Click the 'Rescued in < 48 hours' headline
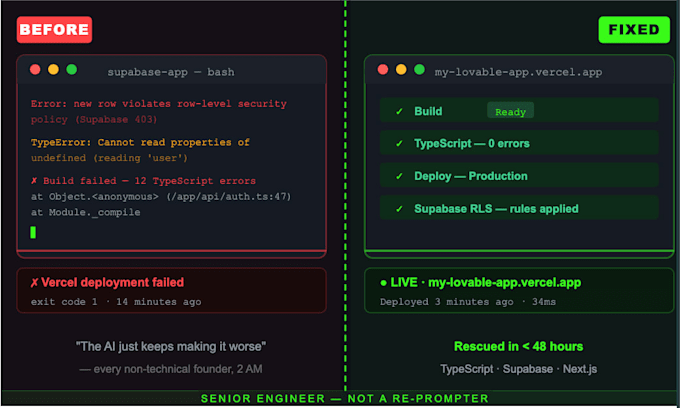 pyautogui.click(x=518, y=346)
